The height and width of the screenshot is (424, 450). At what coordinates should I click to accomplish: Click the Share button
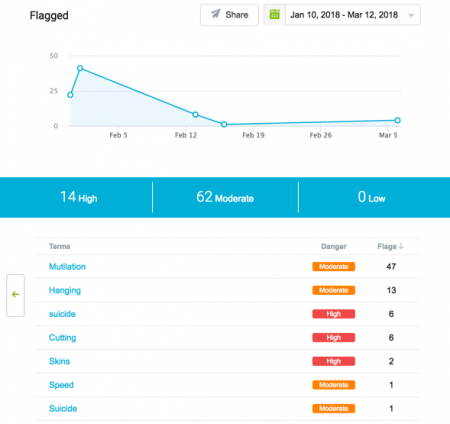pyautogui.click(x=229, y=15)
